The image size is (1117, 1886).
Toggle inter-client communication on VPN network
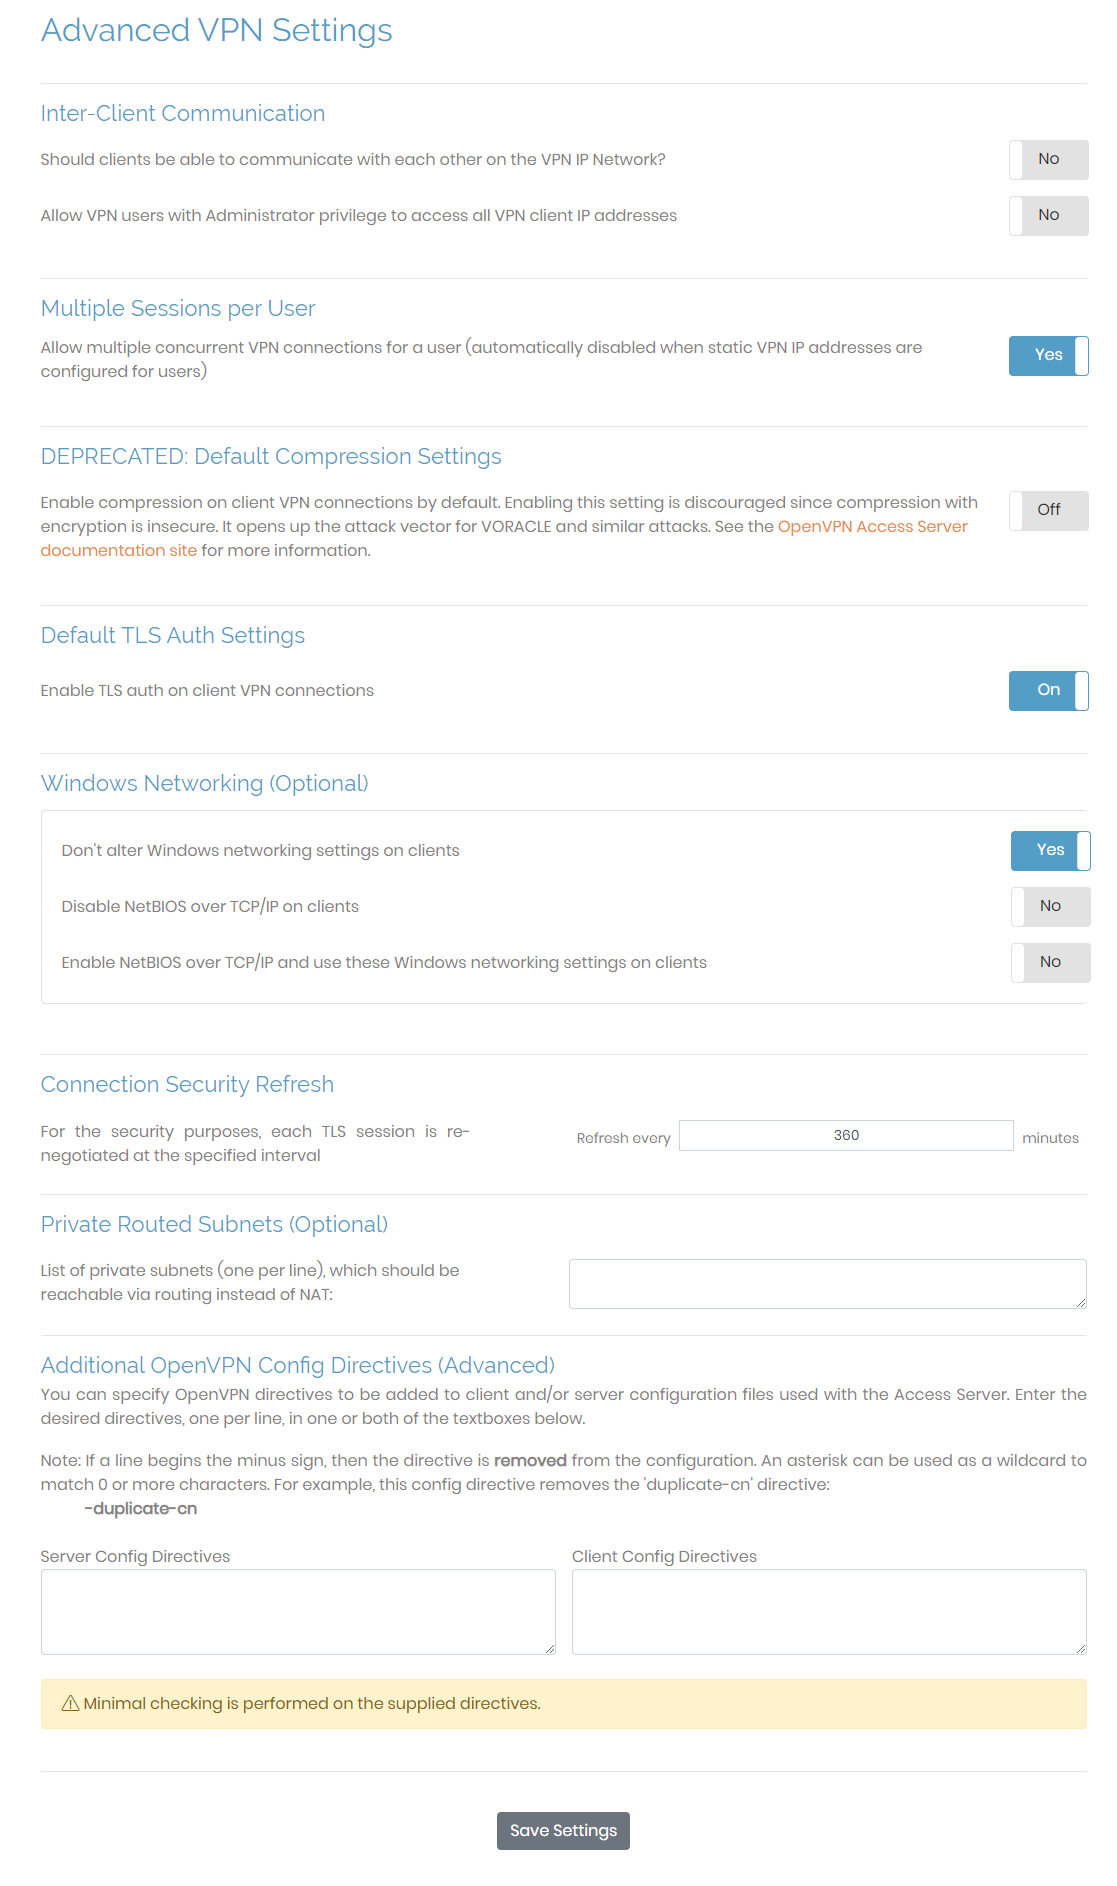point(1048,160)
